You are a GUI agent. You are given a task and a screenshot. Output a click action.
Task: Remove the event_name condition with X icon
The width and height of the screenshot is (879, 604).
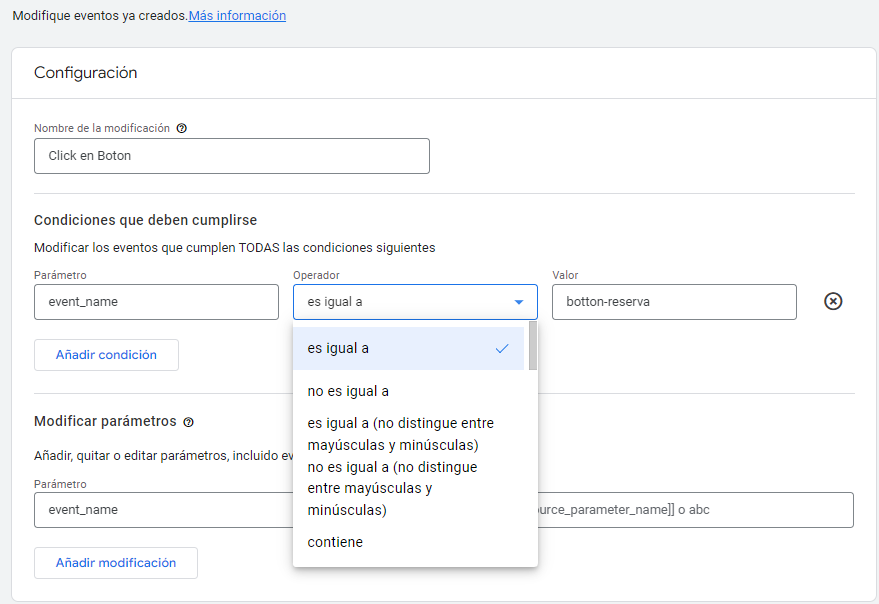(833, 302)
